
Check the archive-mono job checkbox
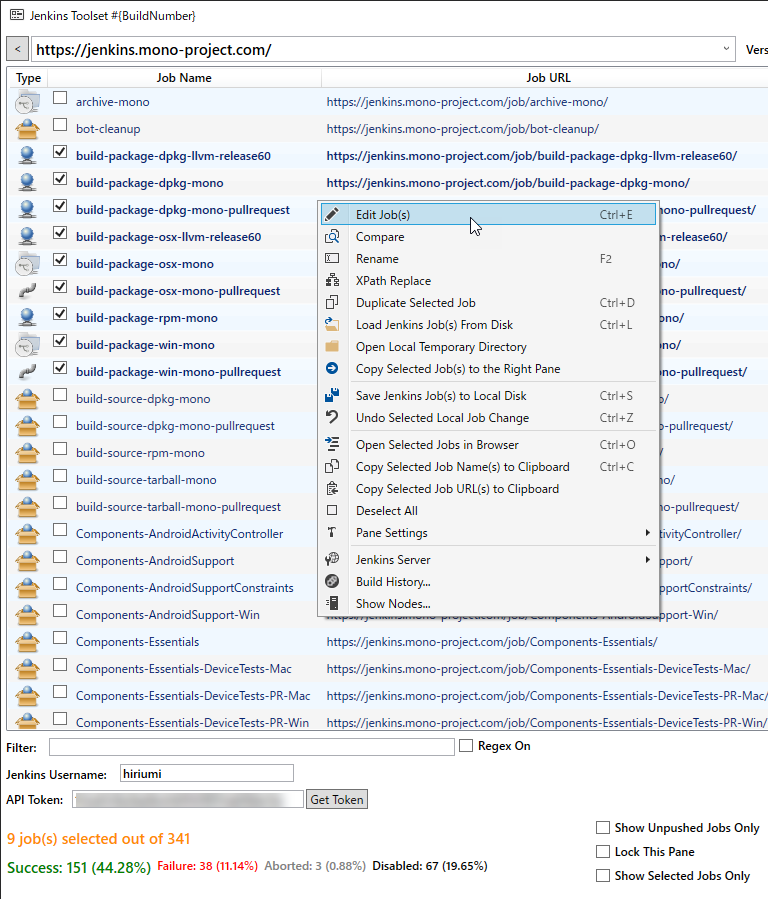[60, 98]
